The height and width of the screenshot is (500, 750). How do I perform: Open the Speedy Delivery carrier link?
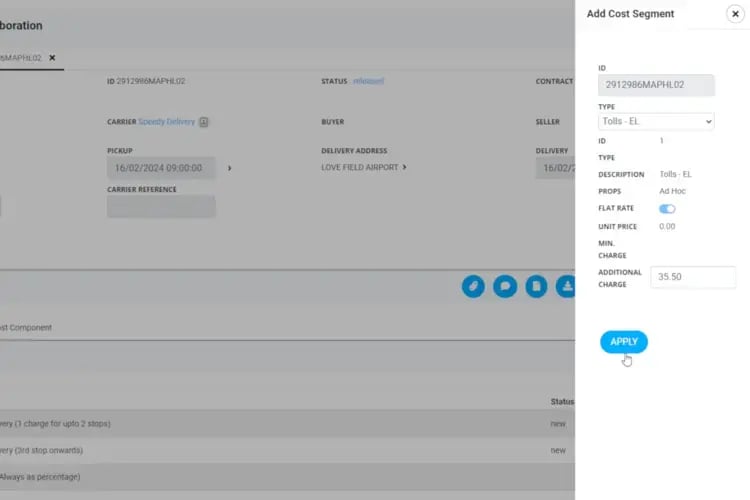click(x=166, y=122)
